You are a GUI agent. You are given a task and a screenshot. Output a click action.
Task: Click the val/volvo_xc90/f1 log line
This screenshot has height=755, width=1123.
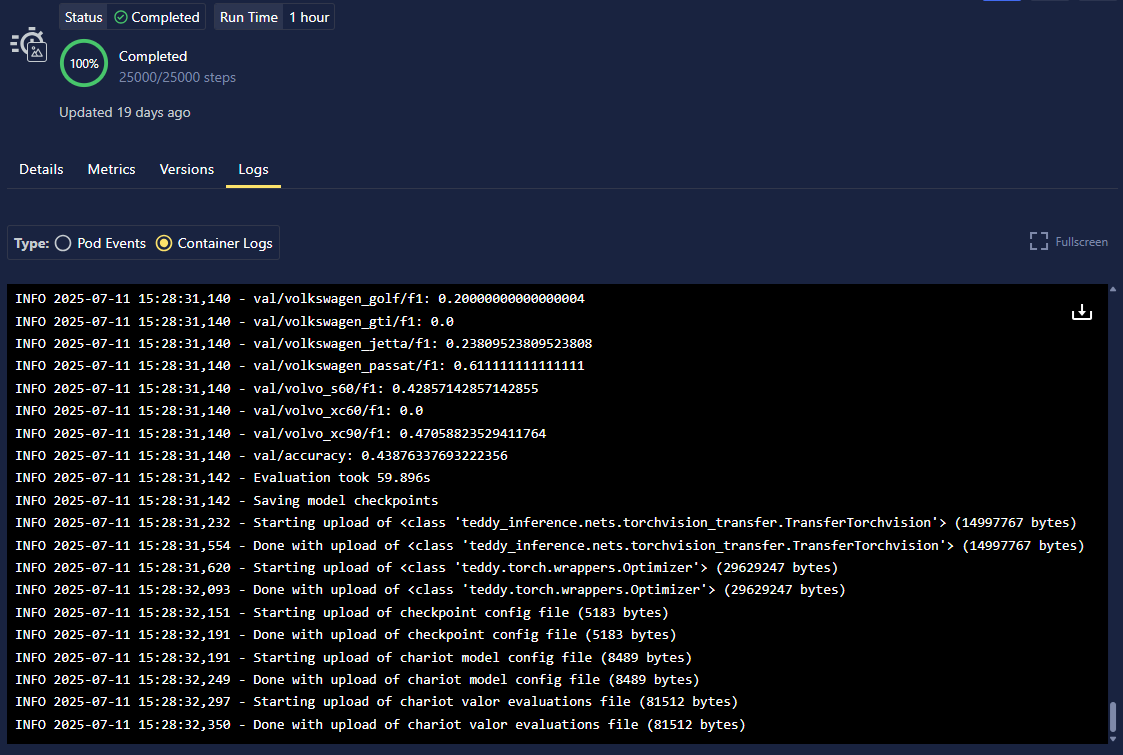pos(281,433)
